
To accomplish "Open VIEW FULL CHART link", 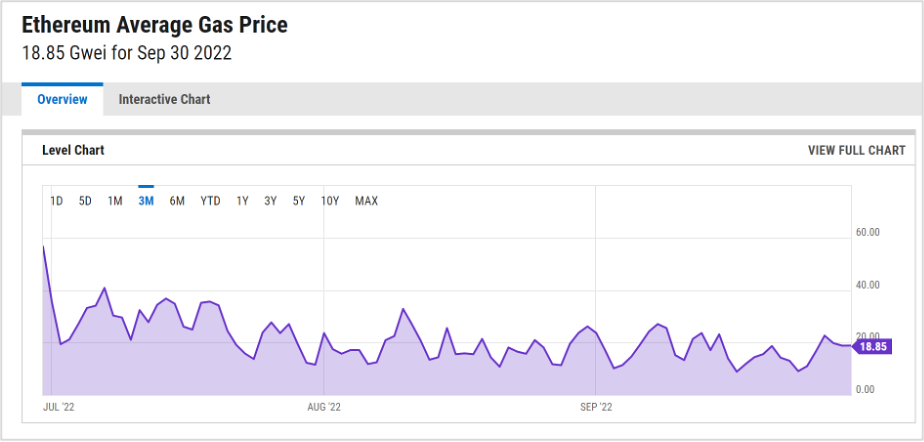I will [x=857, y=151].
